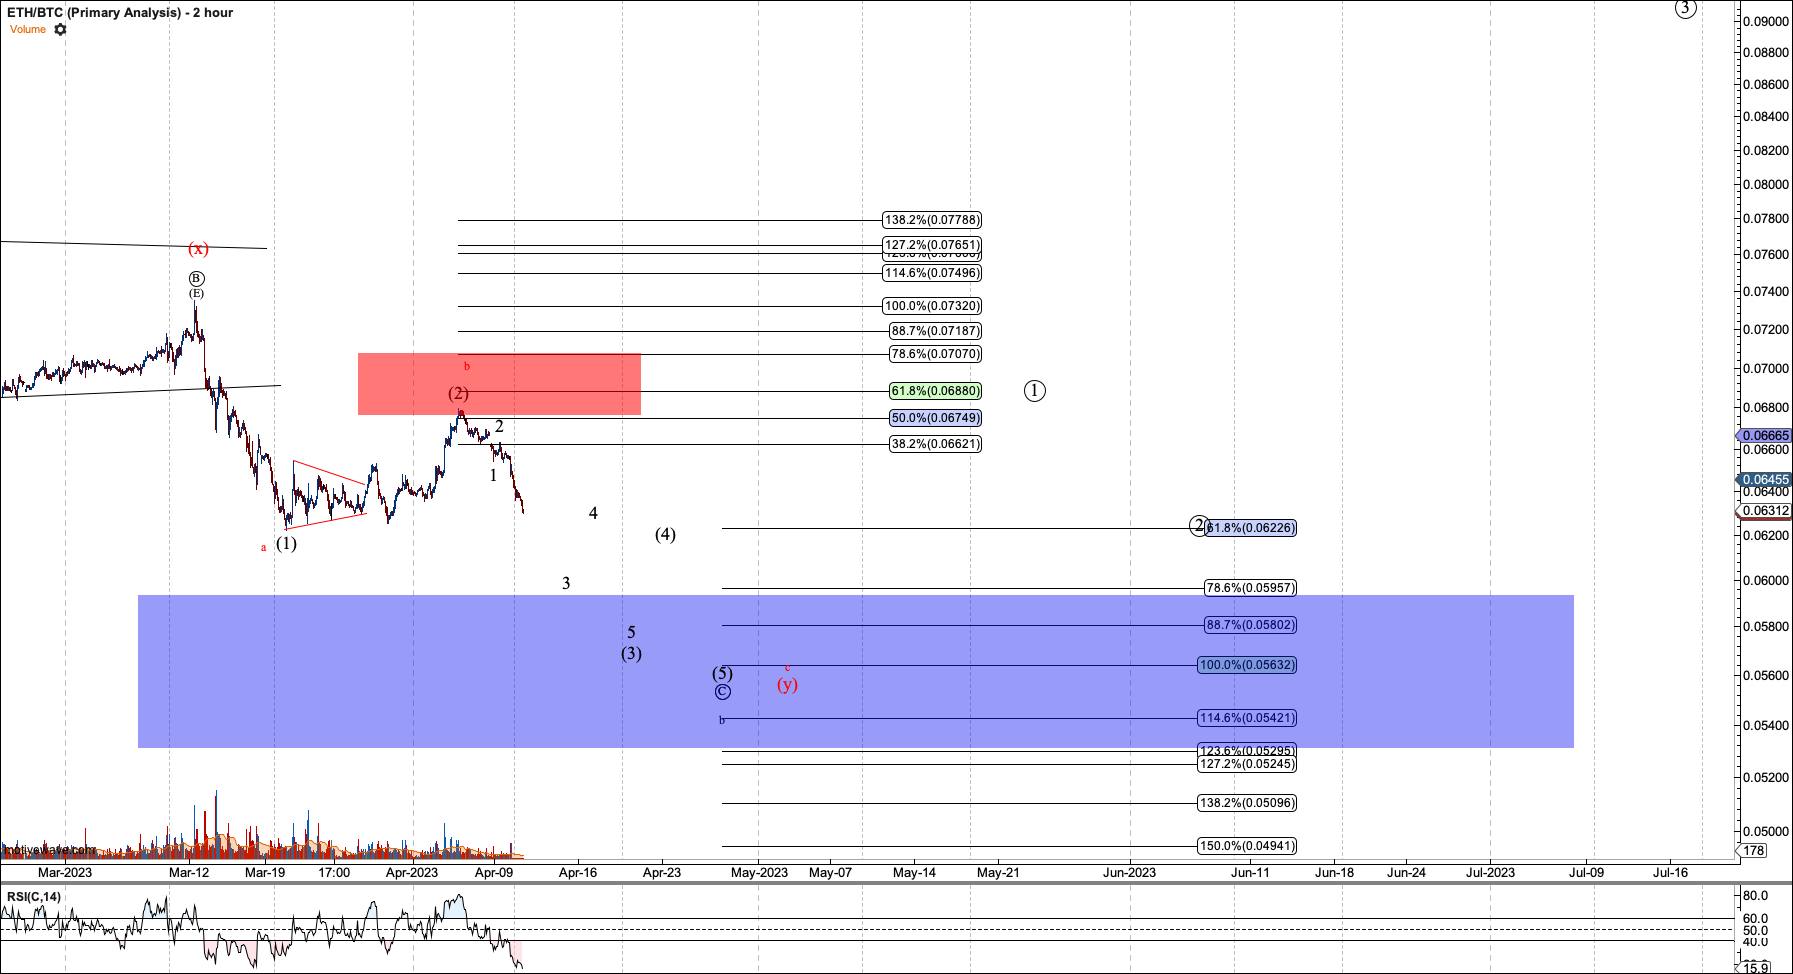Screen dimensions: 1793x974
Task: Select the ETH/BTC (Primary Analysis) chart title
Action: click(x=120, y=12)
